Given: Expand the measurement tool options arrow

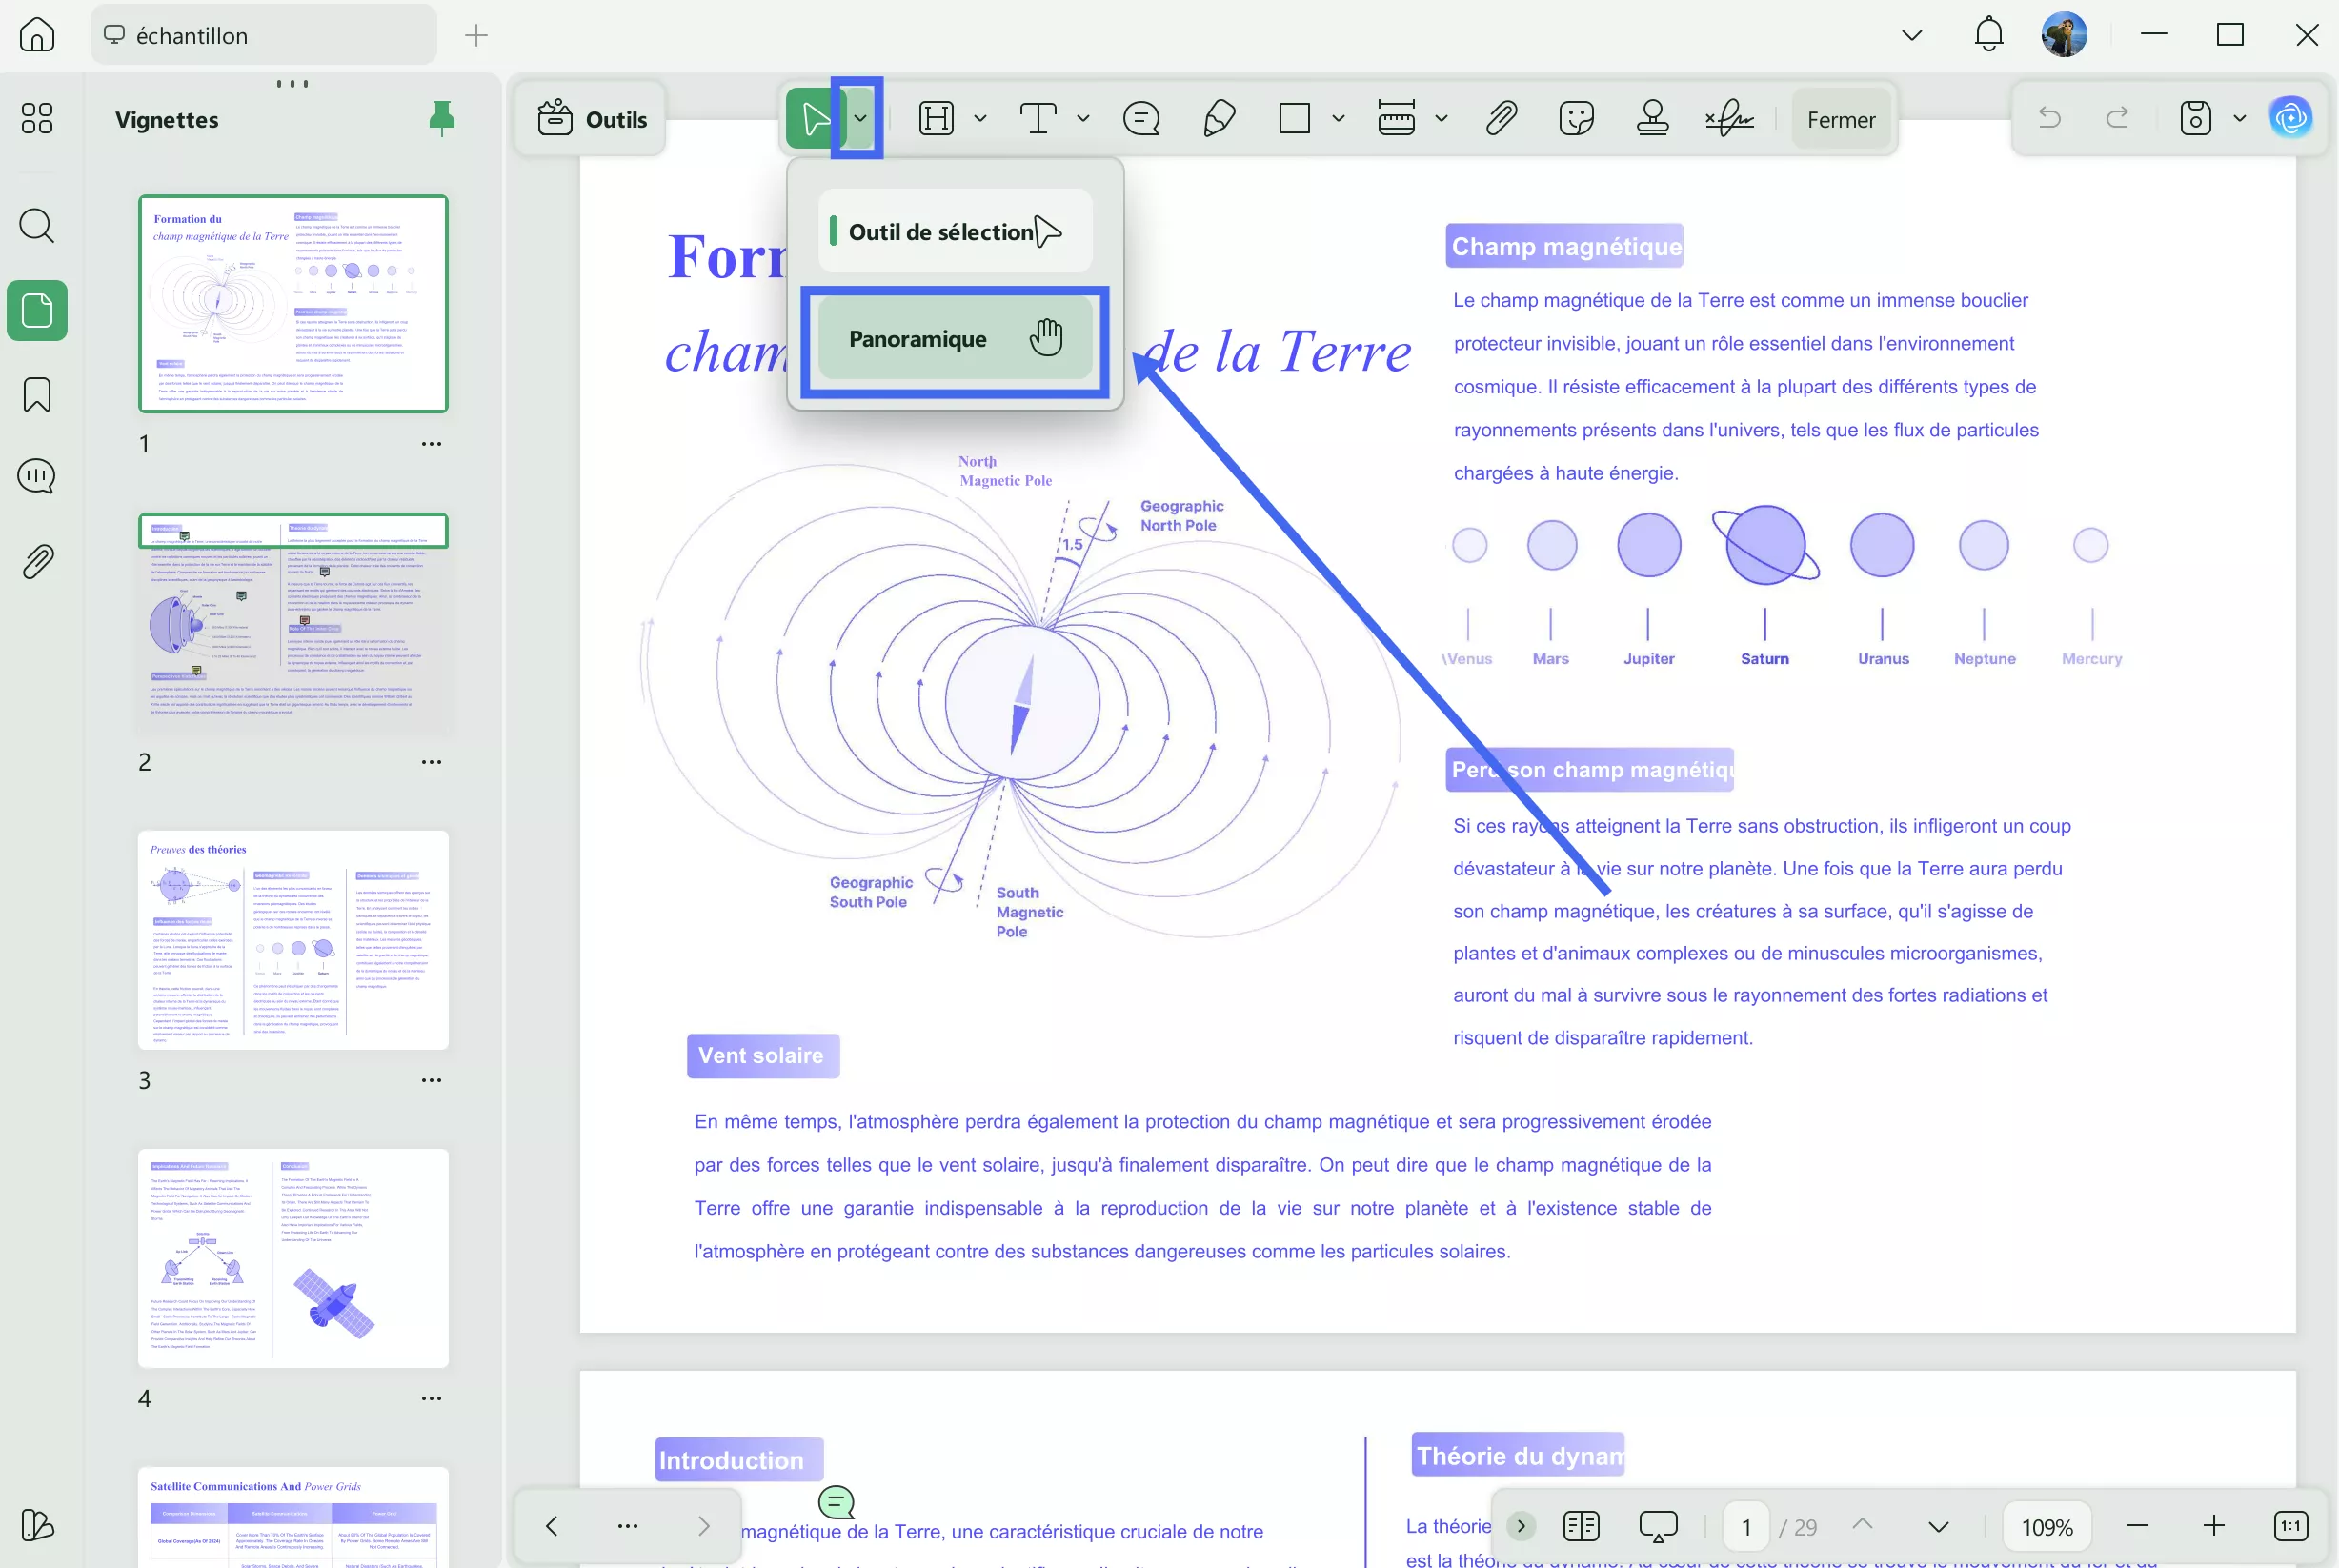Looking at the screenshot, I should coord(1441,118).
